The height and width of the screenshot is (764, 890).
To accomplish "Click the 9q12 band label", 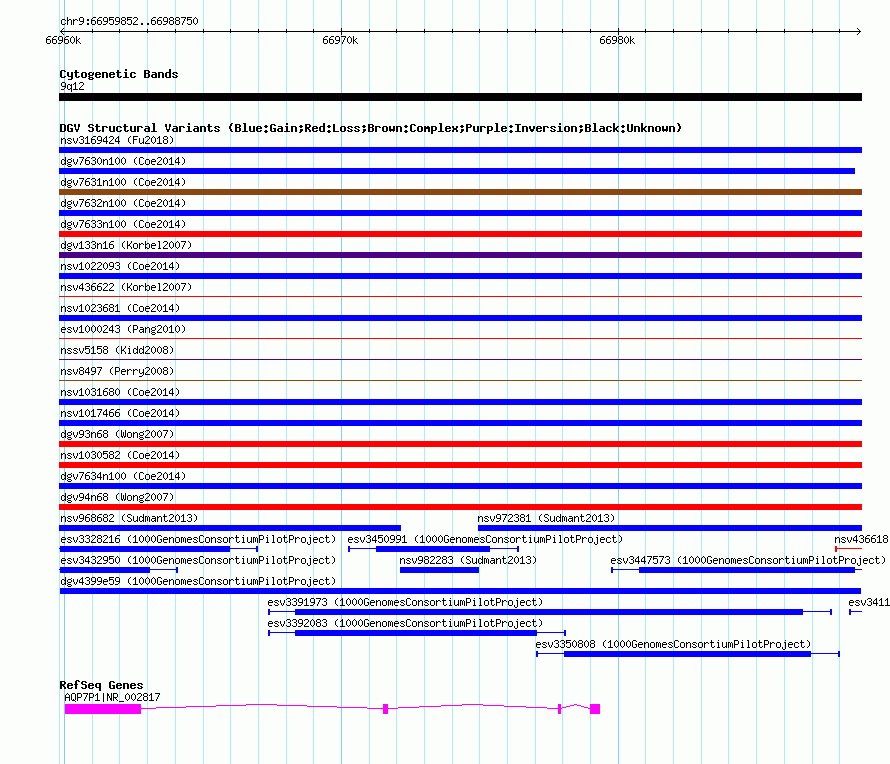I will pos(72,86).
